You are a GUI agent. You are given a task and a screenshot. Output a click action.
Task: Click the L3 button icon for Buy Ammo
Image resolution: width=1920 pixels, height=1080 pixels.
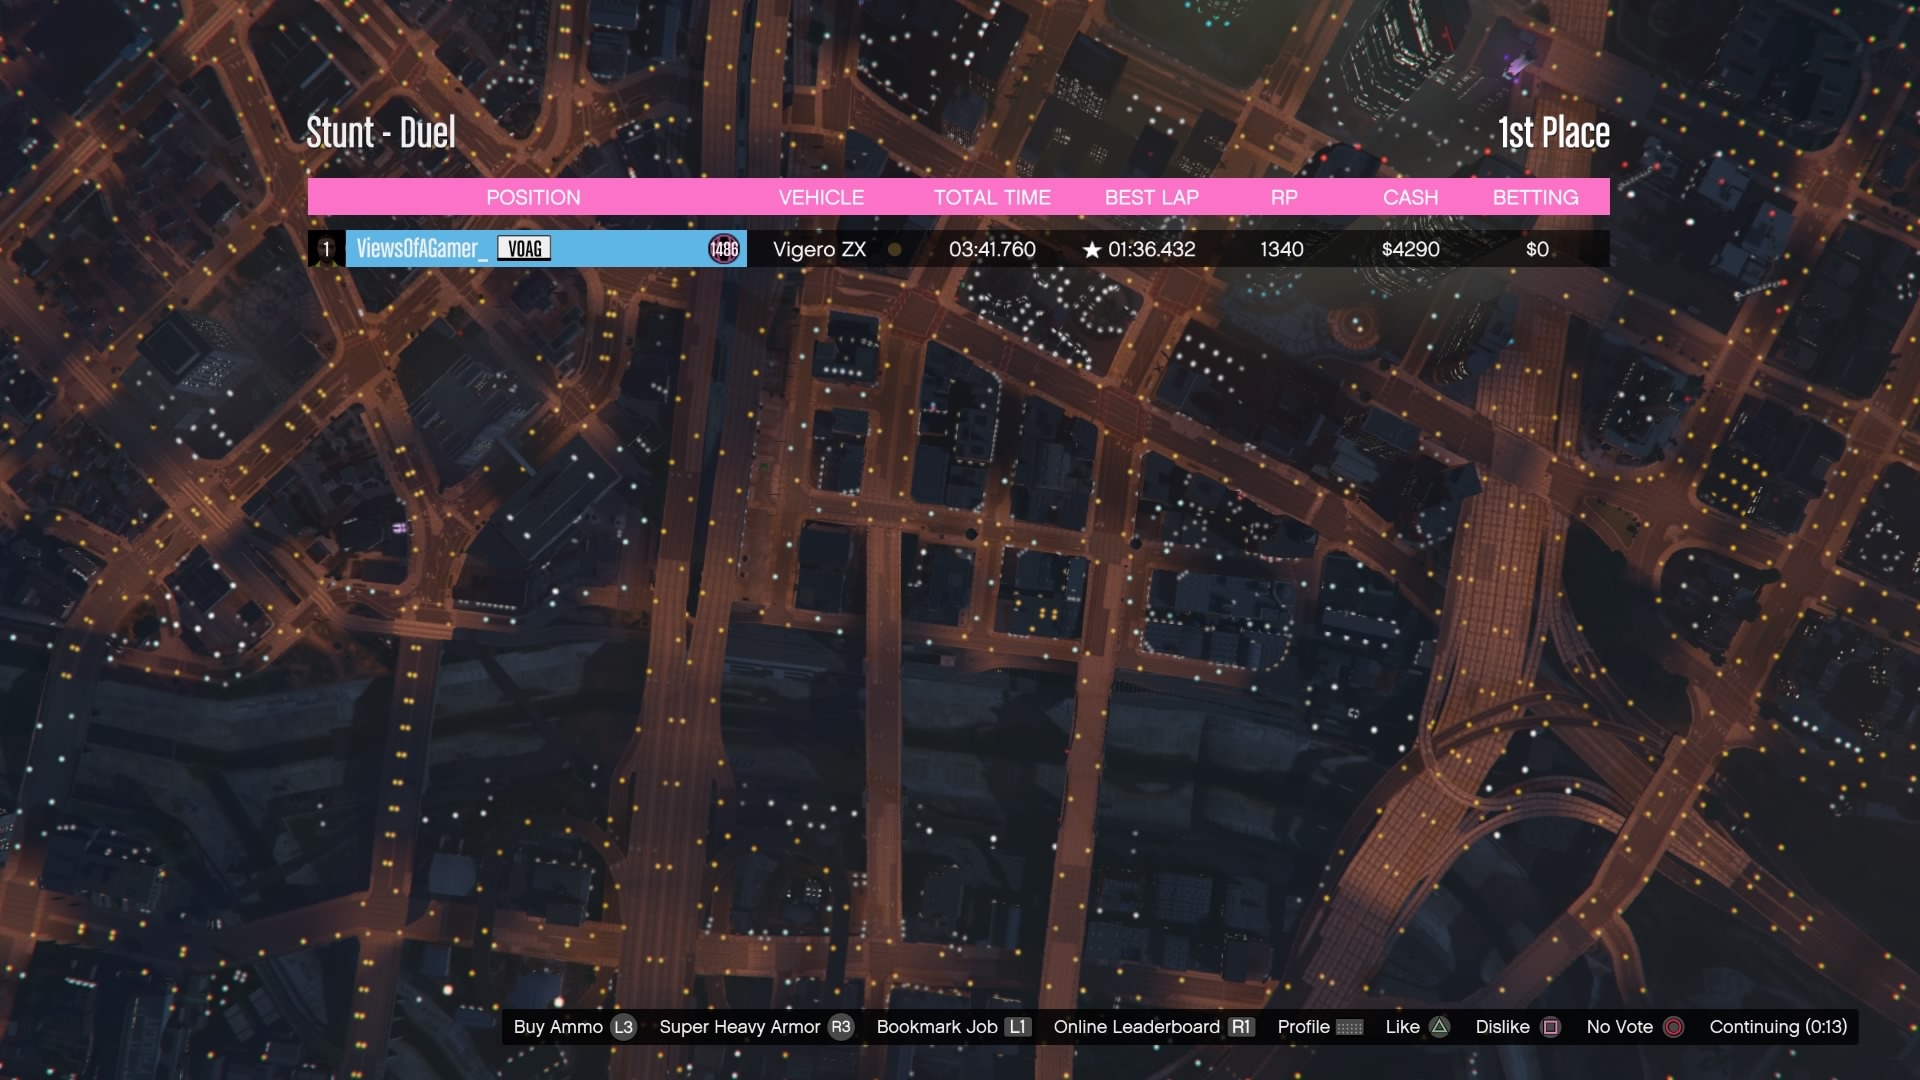624,1027
